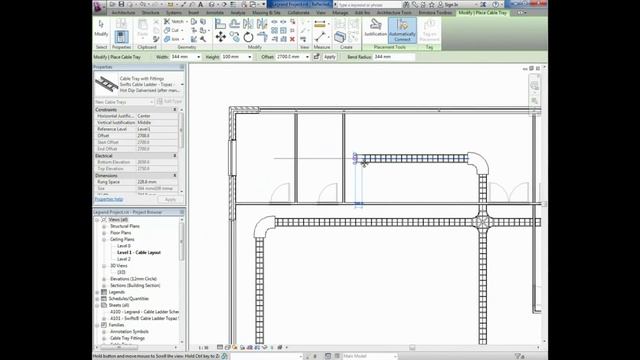Click the Edit Type button
640x360 pixels.
169,102
